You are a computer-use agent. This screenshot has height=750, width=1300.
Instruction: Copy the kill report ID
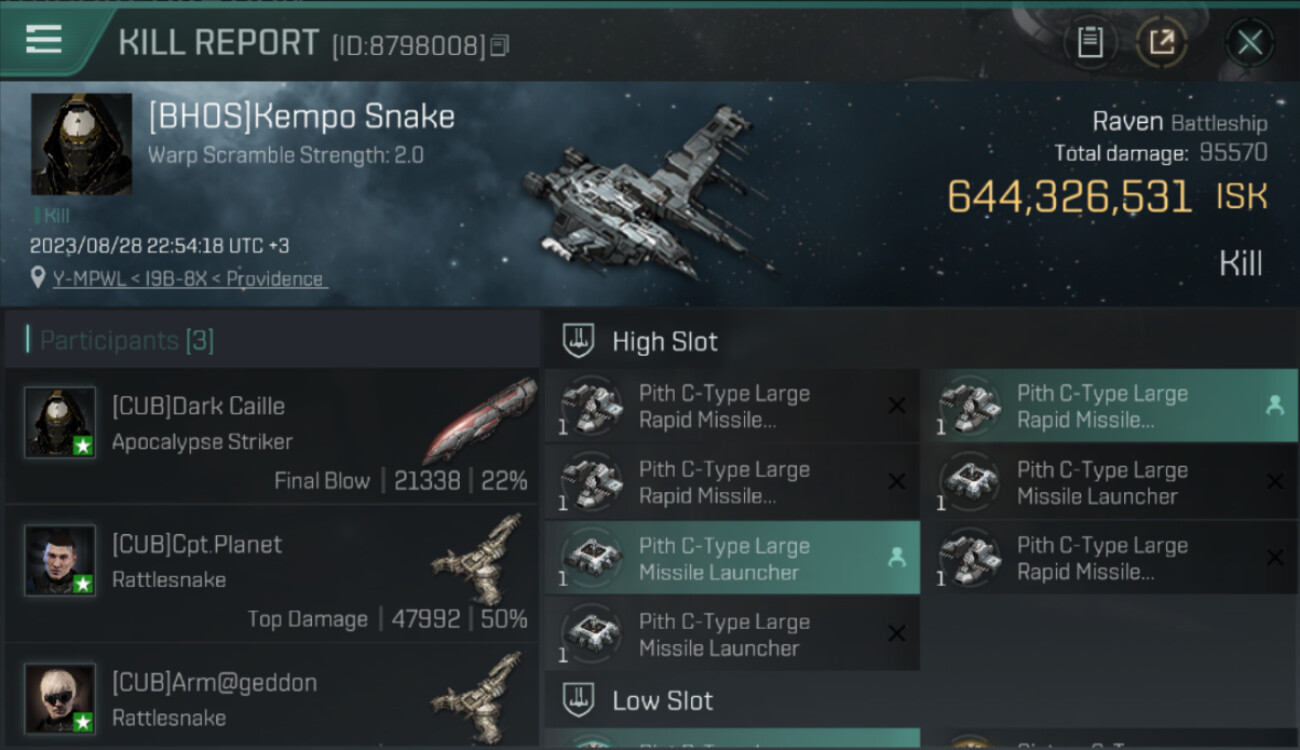(x=500, y=45)
